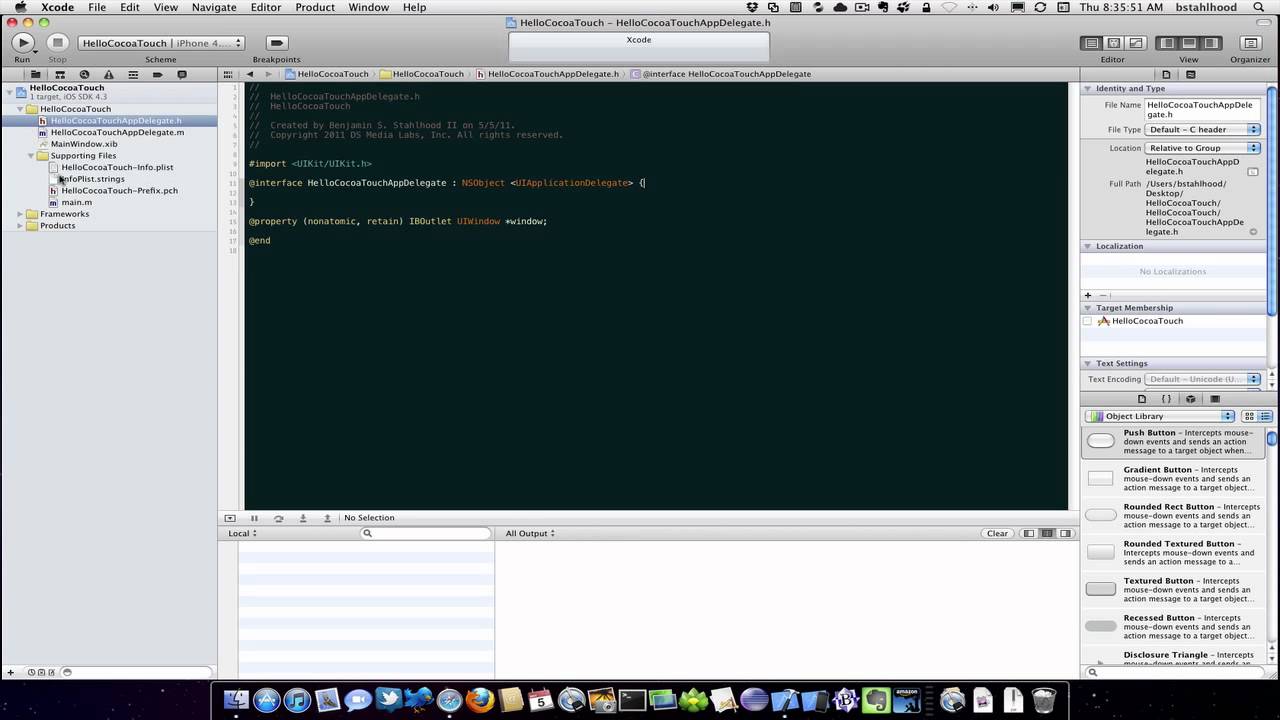
Task: Click the variables search field
Action: (425, 533)
